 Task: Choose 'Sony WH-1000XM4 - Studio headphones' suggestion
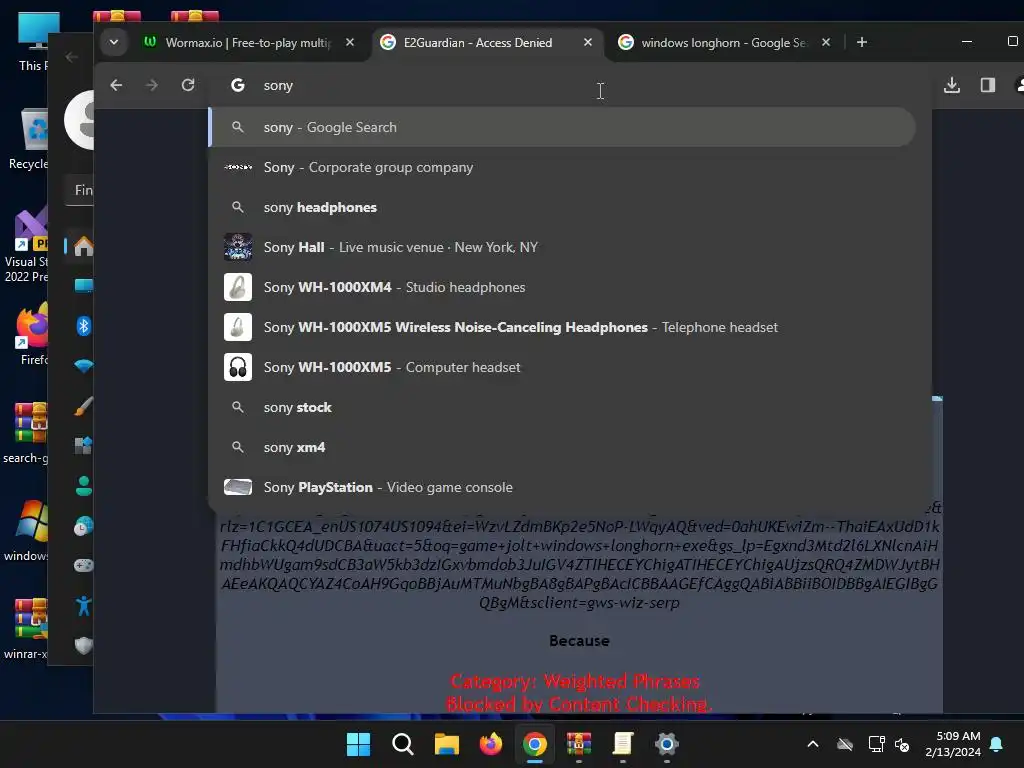click(562, 287)
